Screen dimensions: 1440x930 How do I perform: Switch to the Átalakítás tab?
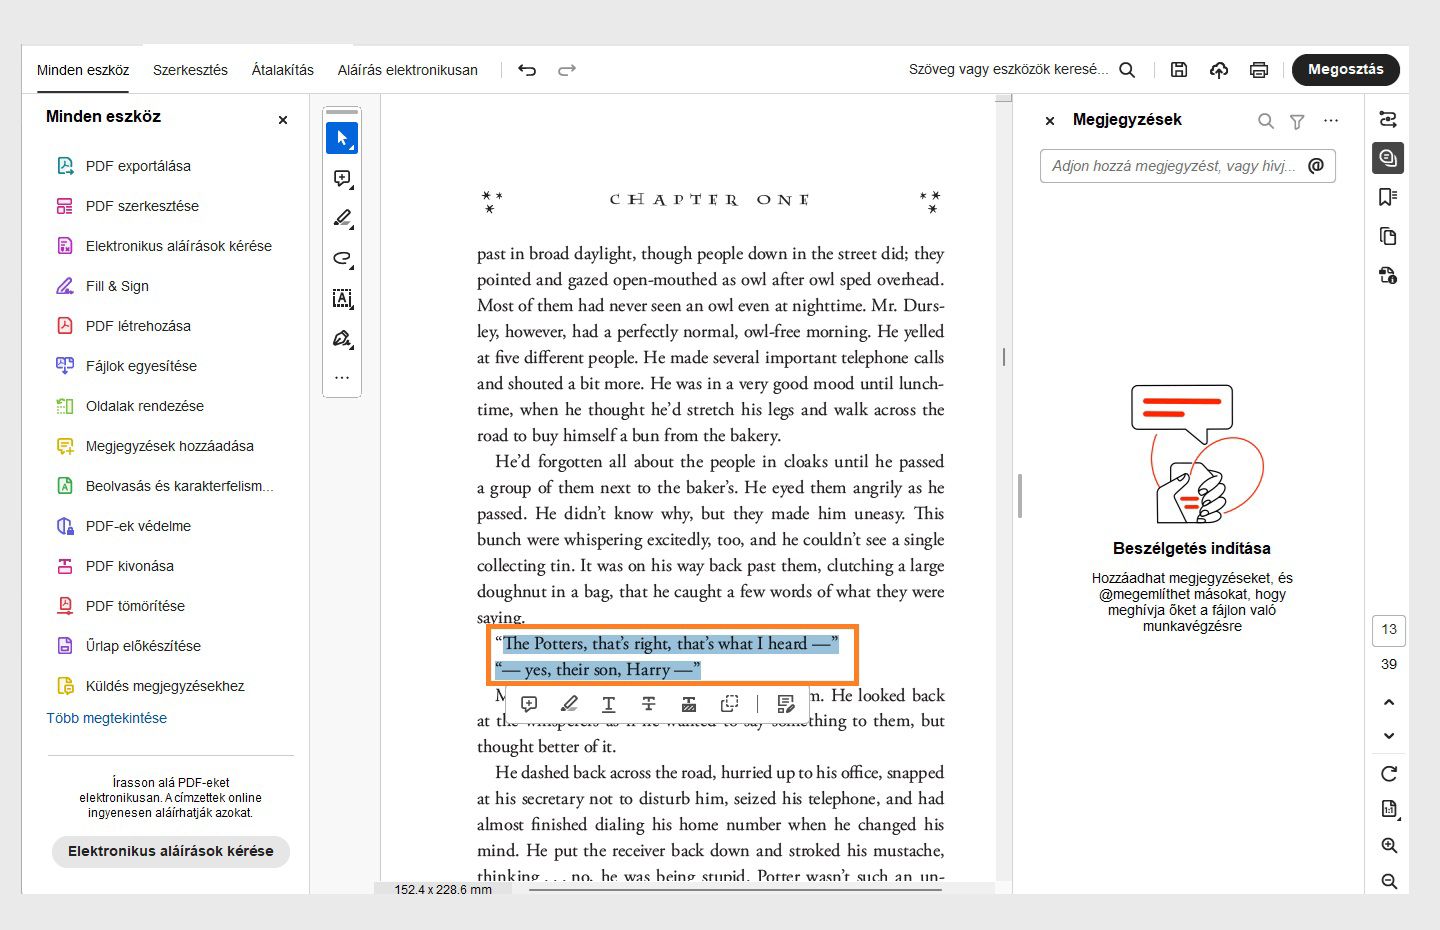[283, 70]
